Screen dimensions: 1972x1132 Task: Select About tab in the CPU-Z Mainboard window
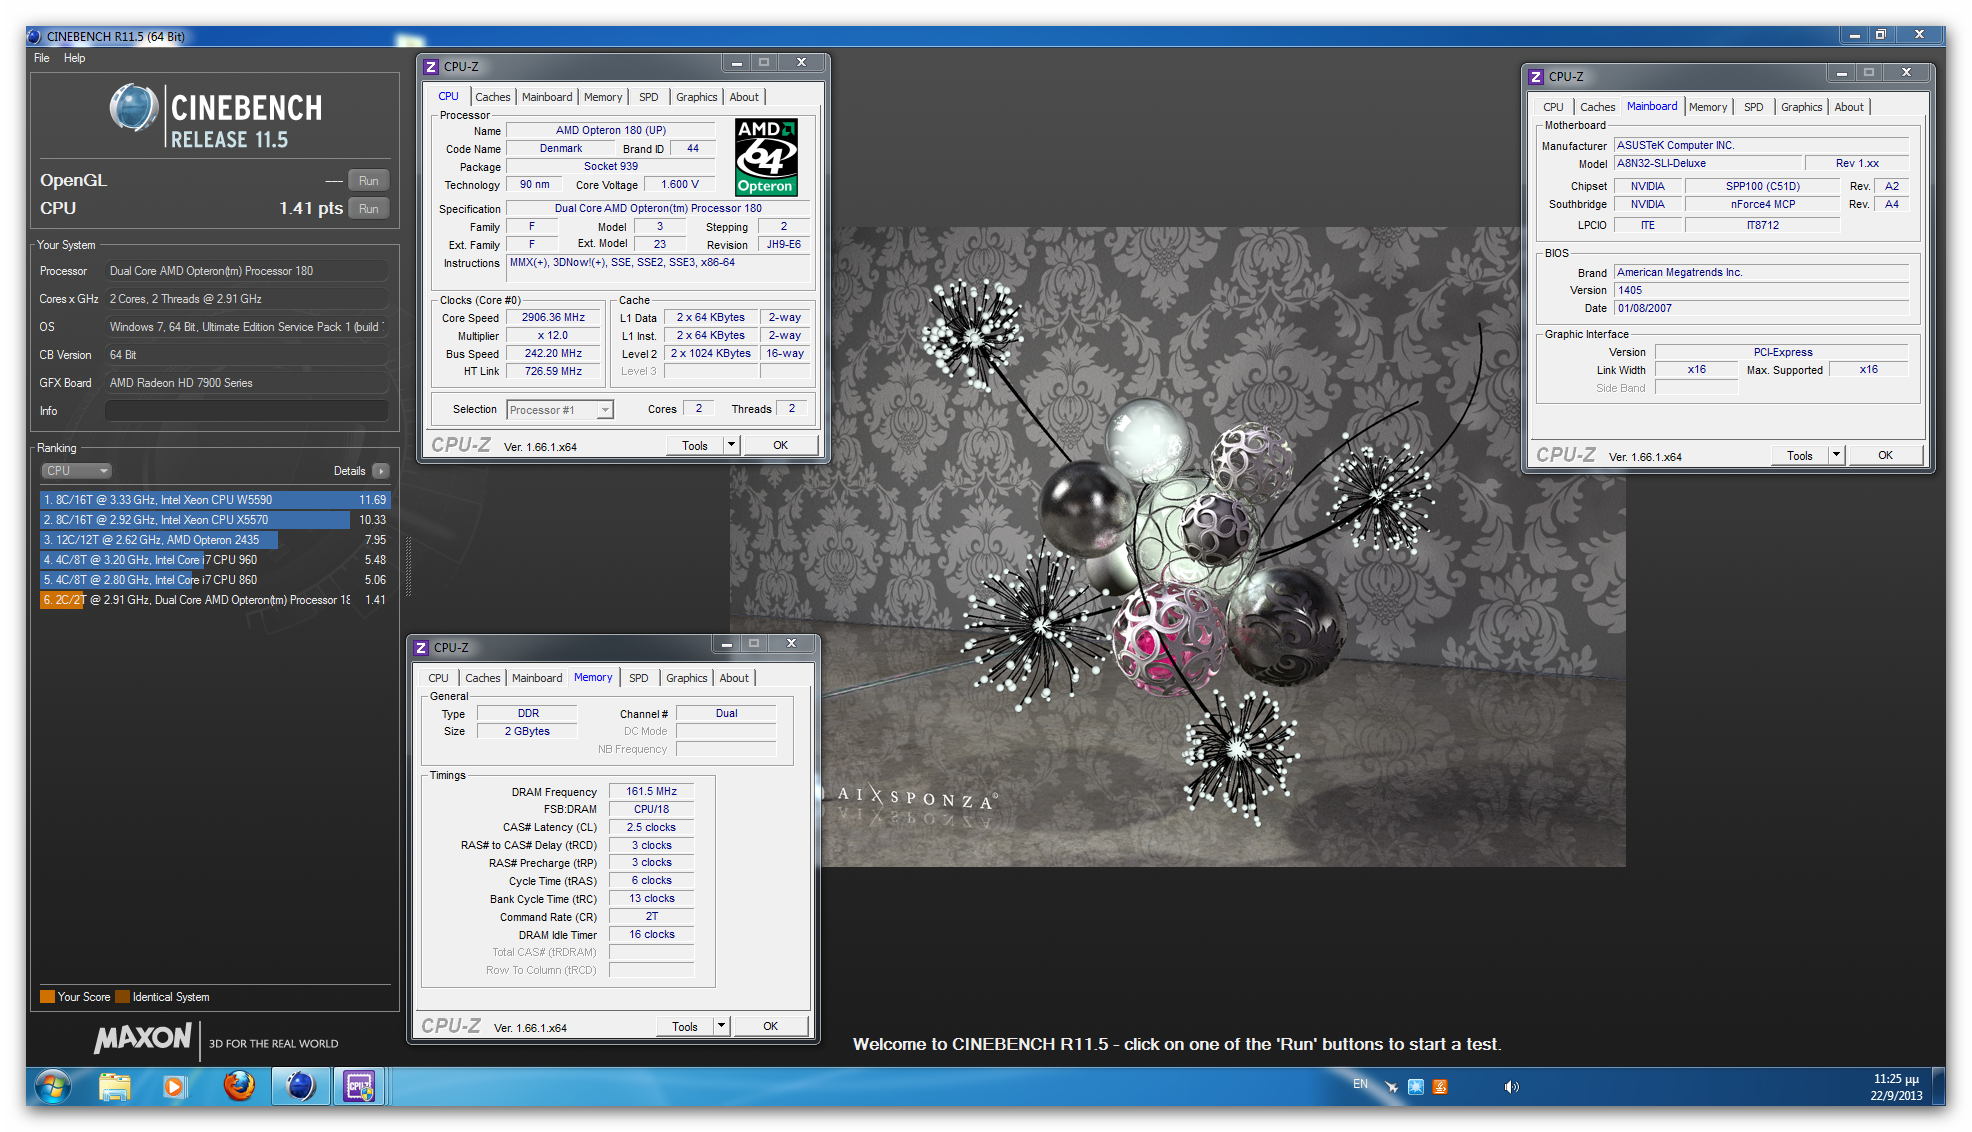1849,107
